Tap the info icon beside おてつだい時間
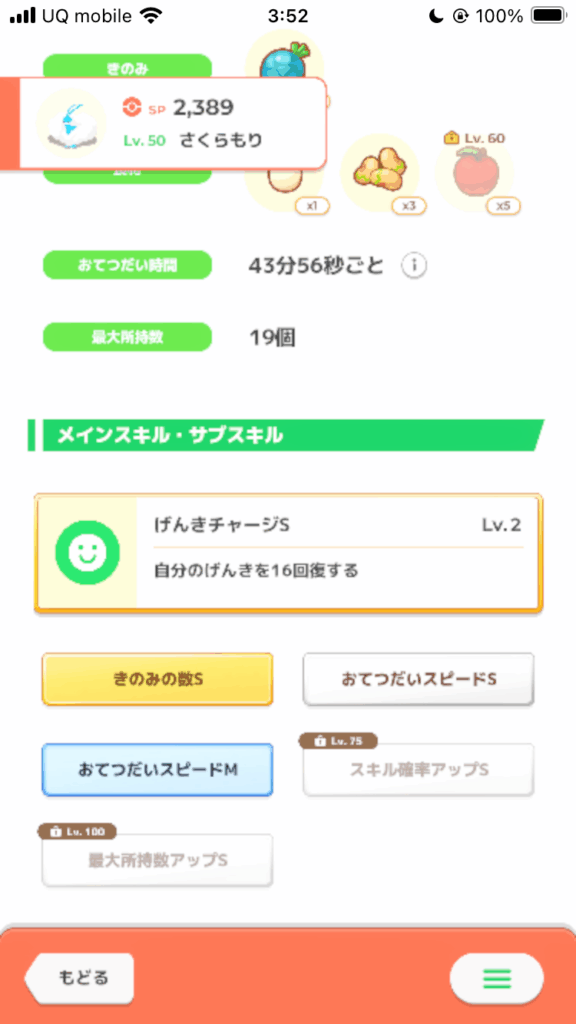This screenshot has width=576, height=1024. tap(414, 266)
